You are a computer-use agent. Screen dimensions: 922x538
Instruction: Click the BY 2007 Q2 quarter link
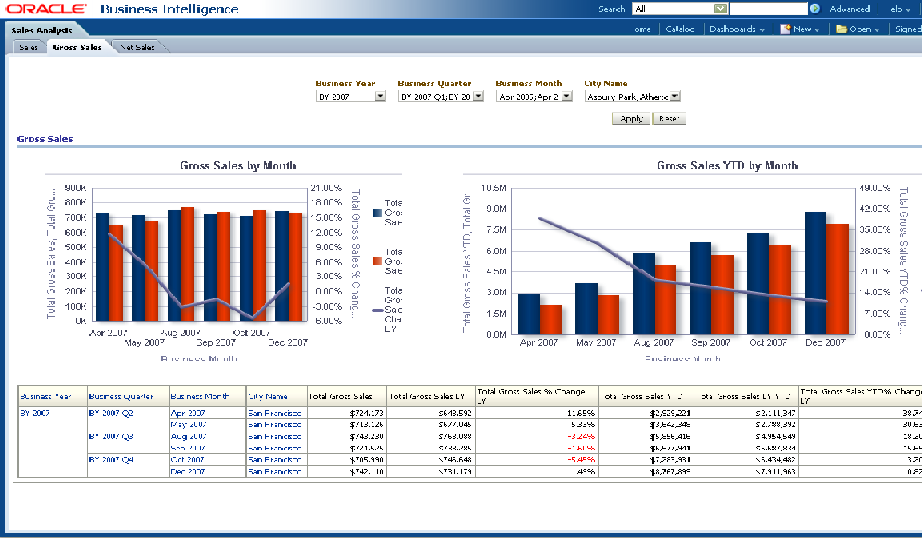[x=111, y=413]
